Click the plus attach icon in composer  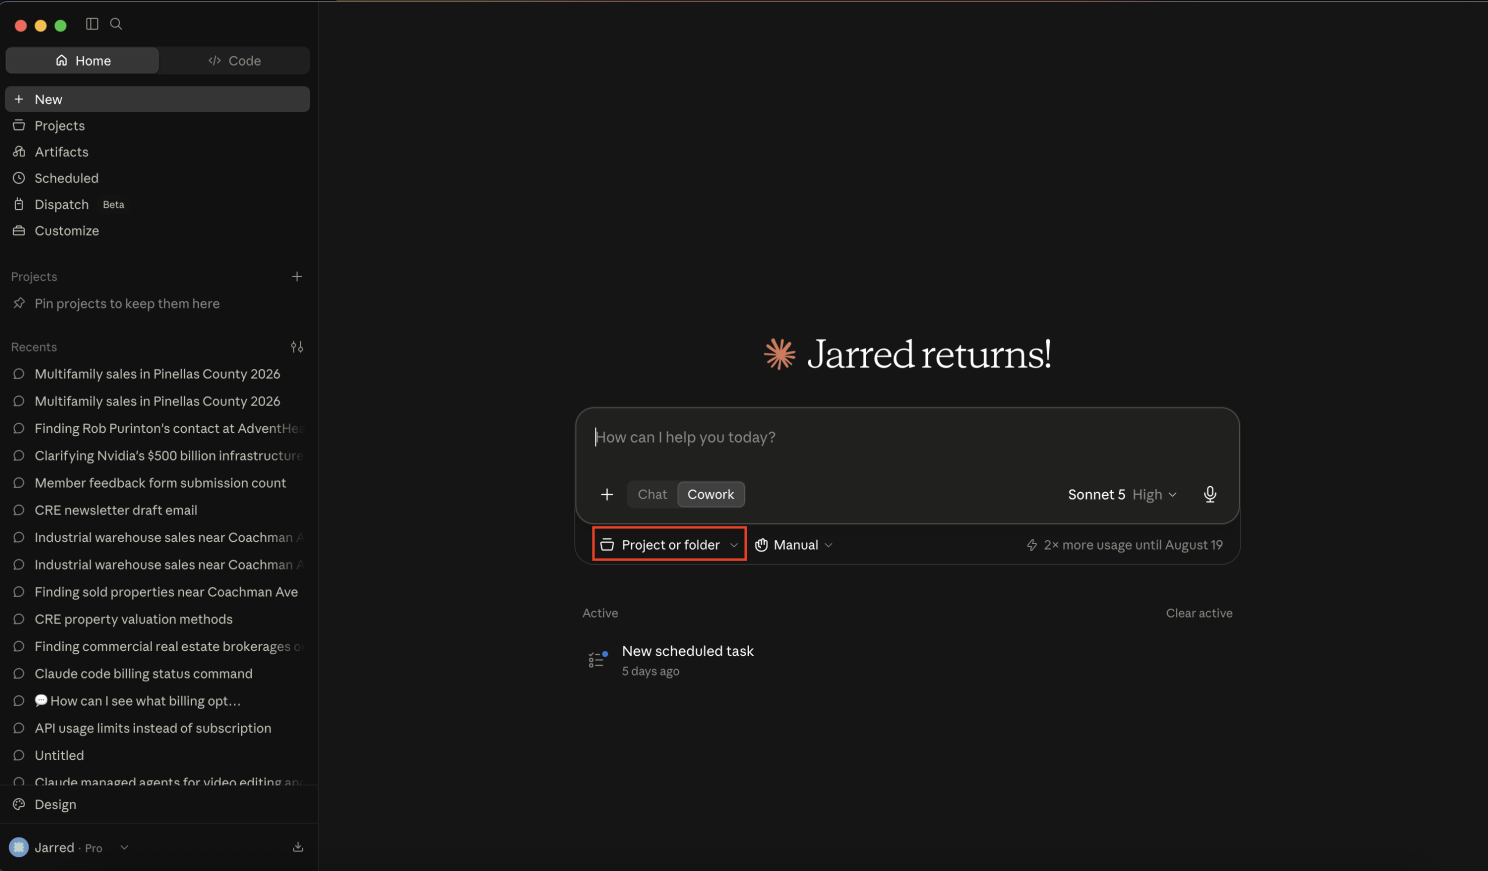pos(607,494)
